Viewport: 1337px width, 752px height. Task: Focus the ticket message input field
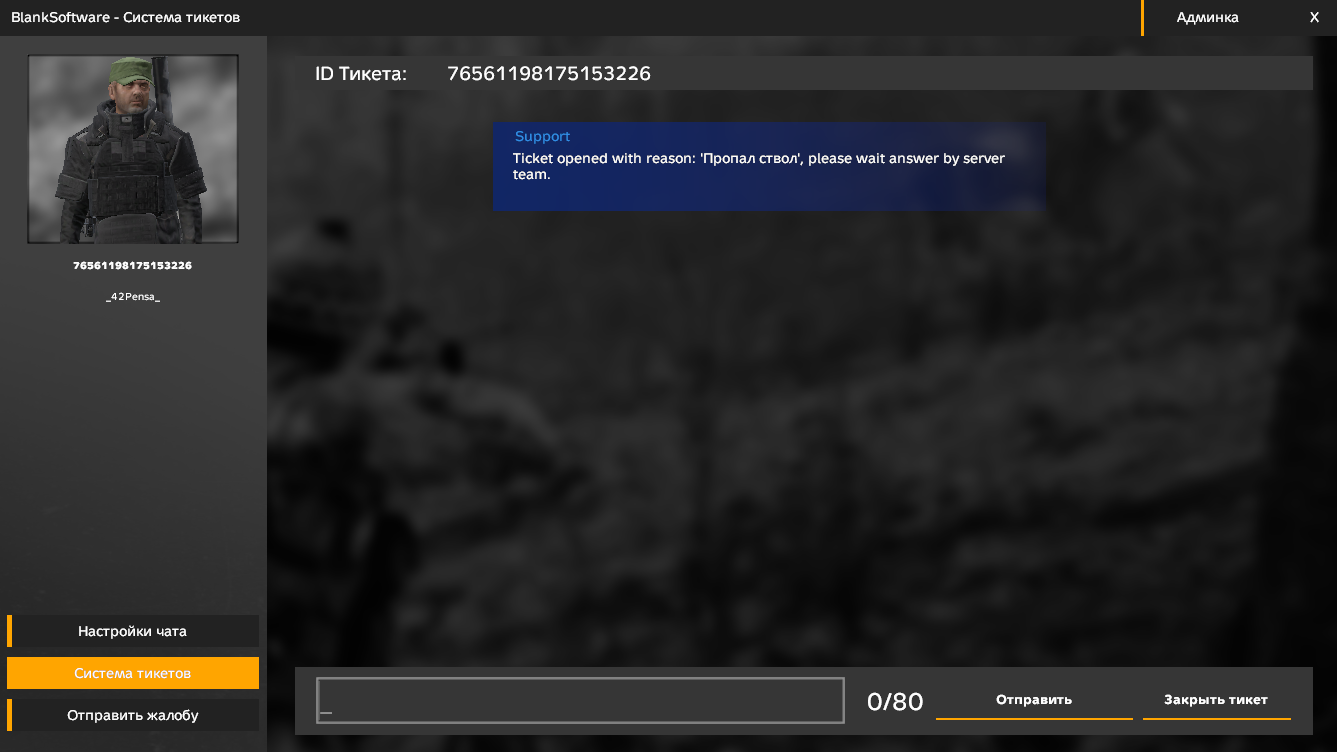click(580, 700)
